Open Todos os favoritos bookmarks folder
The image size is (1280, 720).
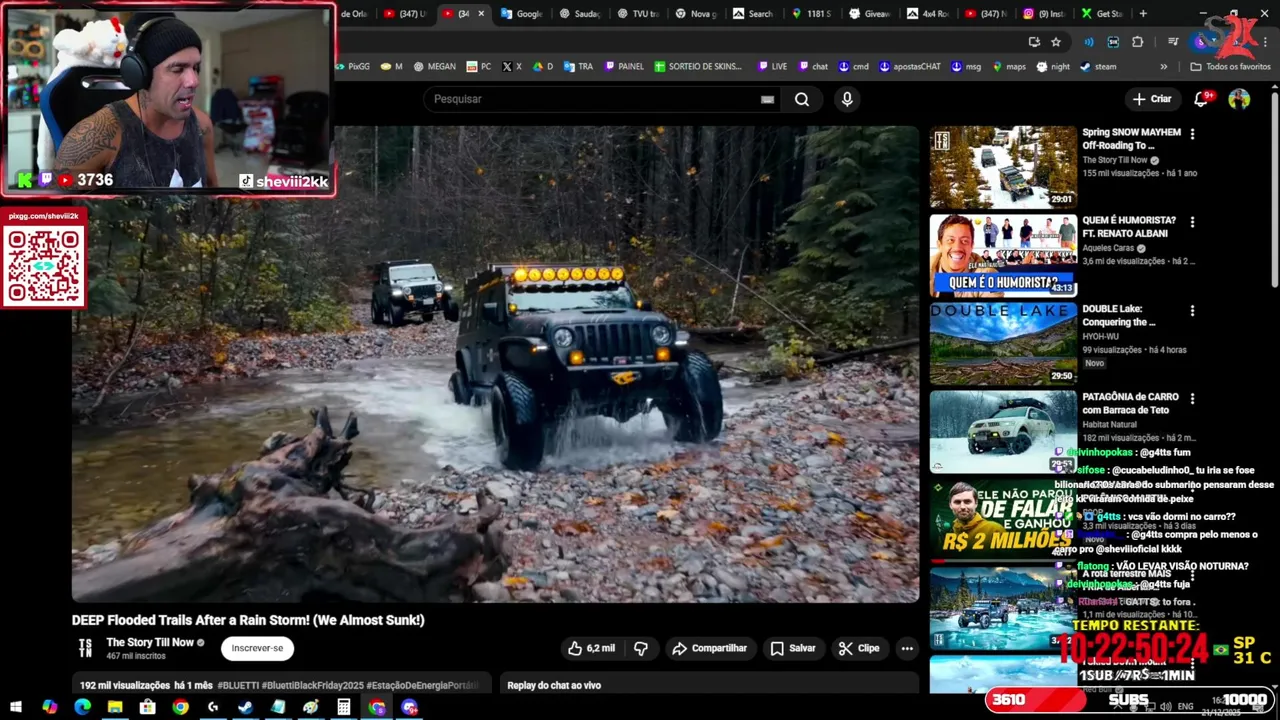pos(1230,67)
